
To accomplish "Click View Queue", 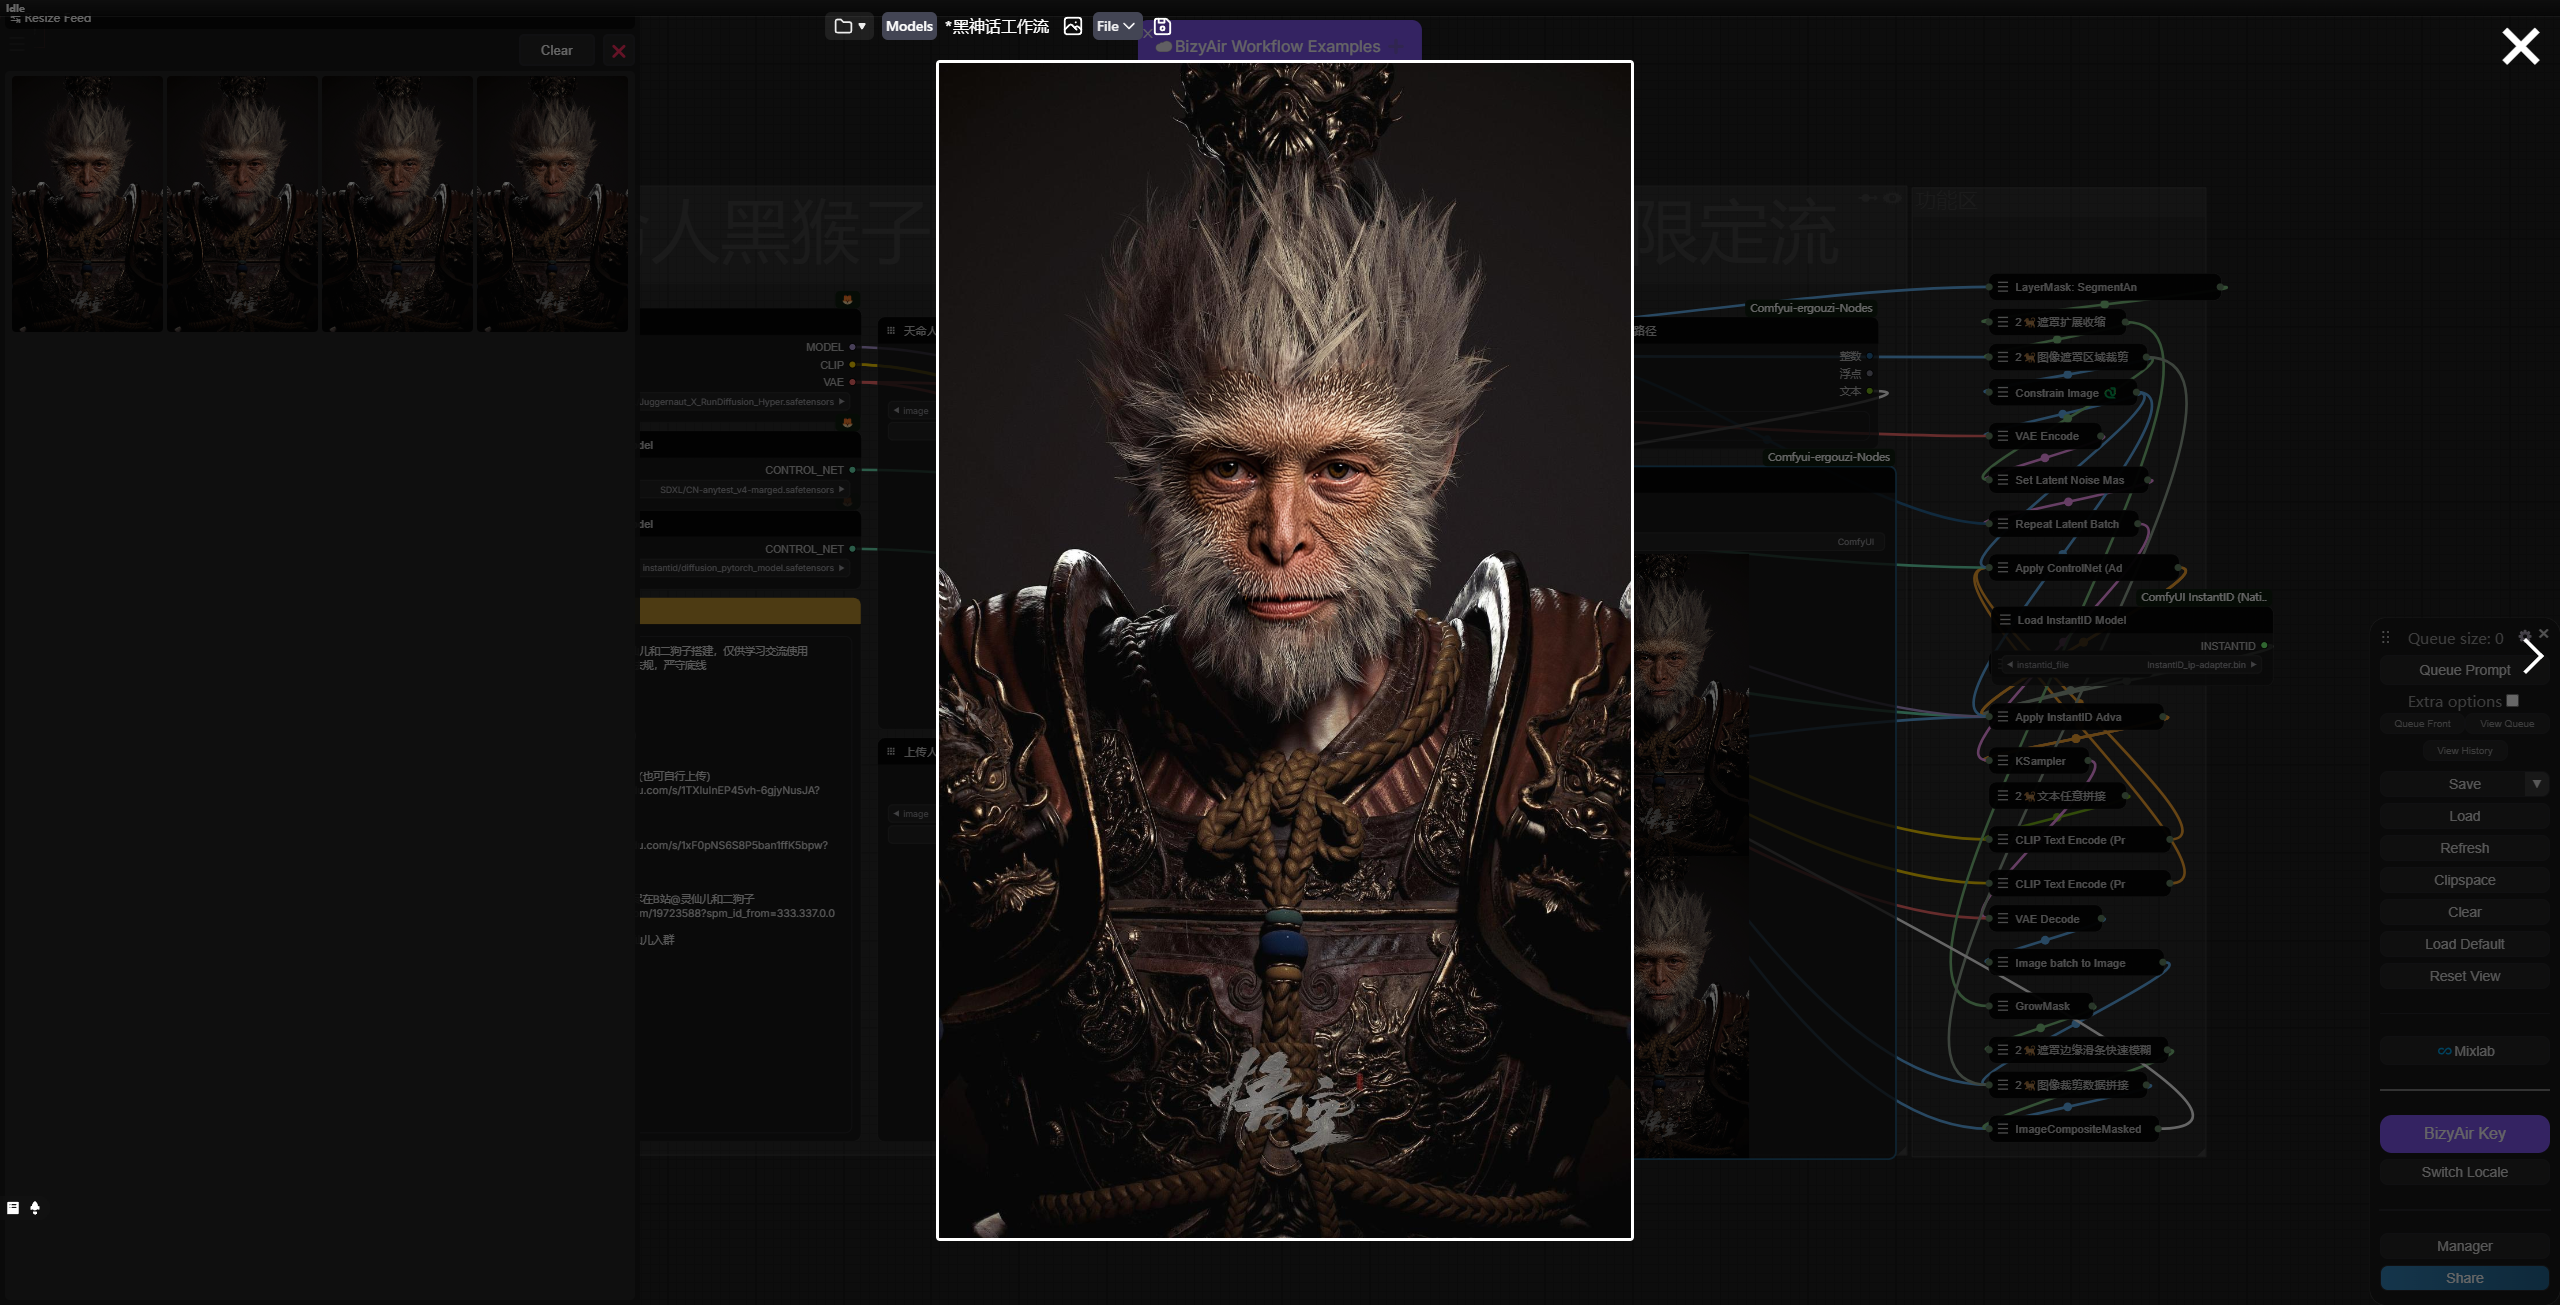I will 2507,724.
